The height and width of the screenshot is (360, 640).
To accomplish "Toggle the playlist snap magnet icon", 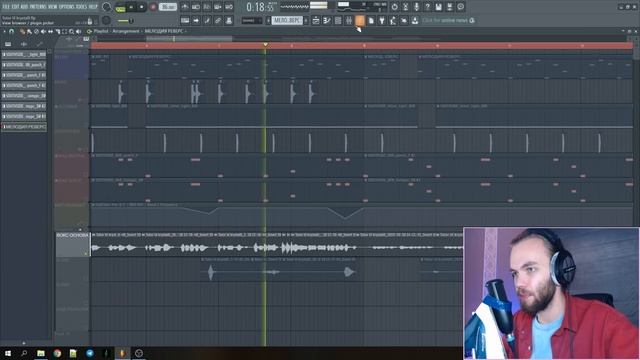I will (x=12, y=31).
